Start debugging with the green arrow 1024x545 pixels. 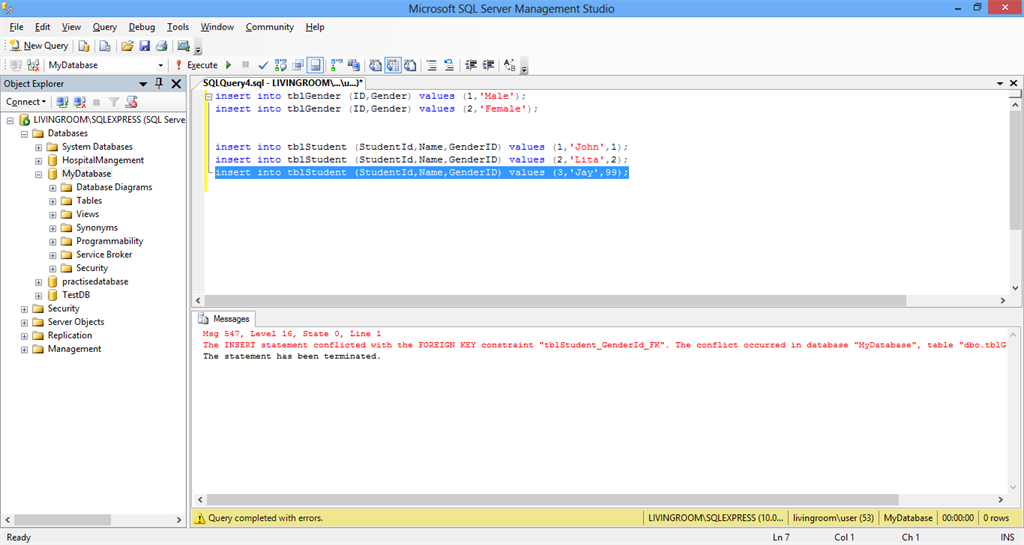click(x=229, y=65)
